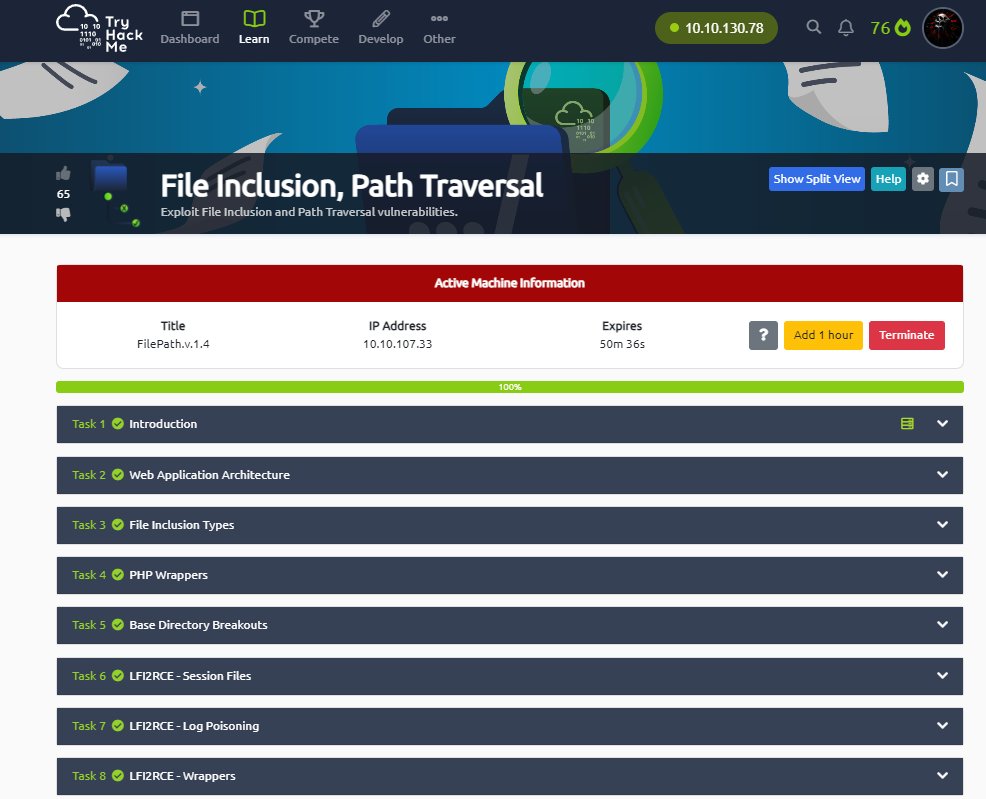
Task: Open the room settings gear
Action: (x=922, y=179)
